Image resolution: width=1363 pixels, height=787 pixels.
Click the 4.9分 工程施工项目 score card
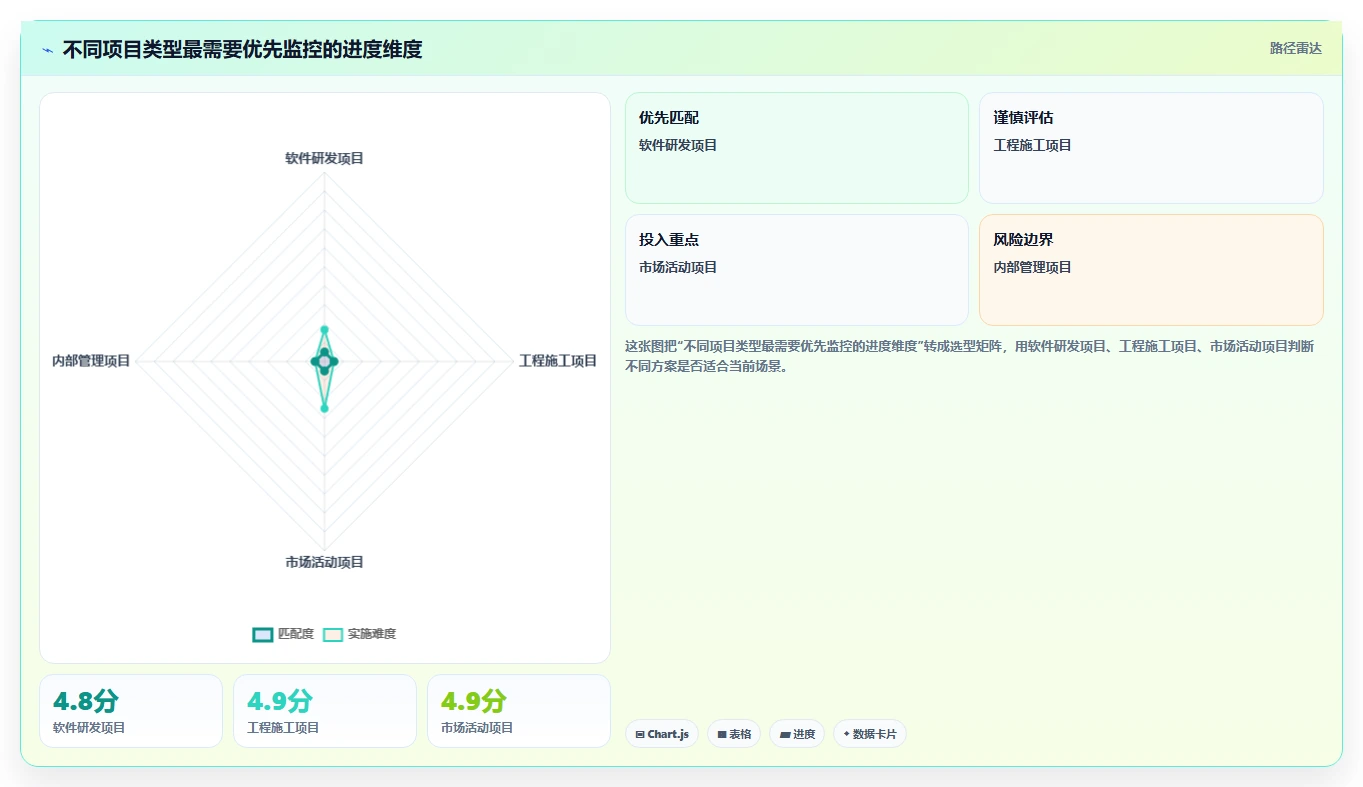[325, 711]
